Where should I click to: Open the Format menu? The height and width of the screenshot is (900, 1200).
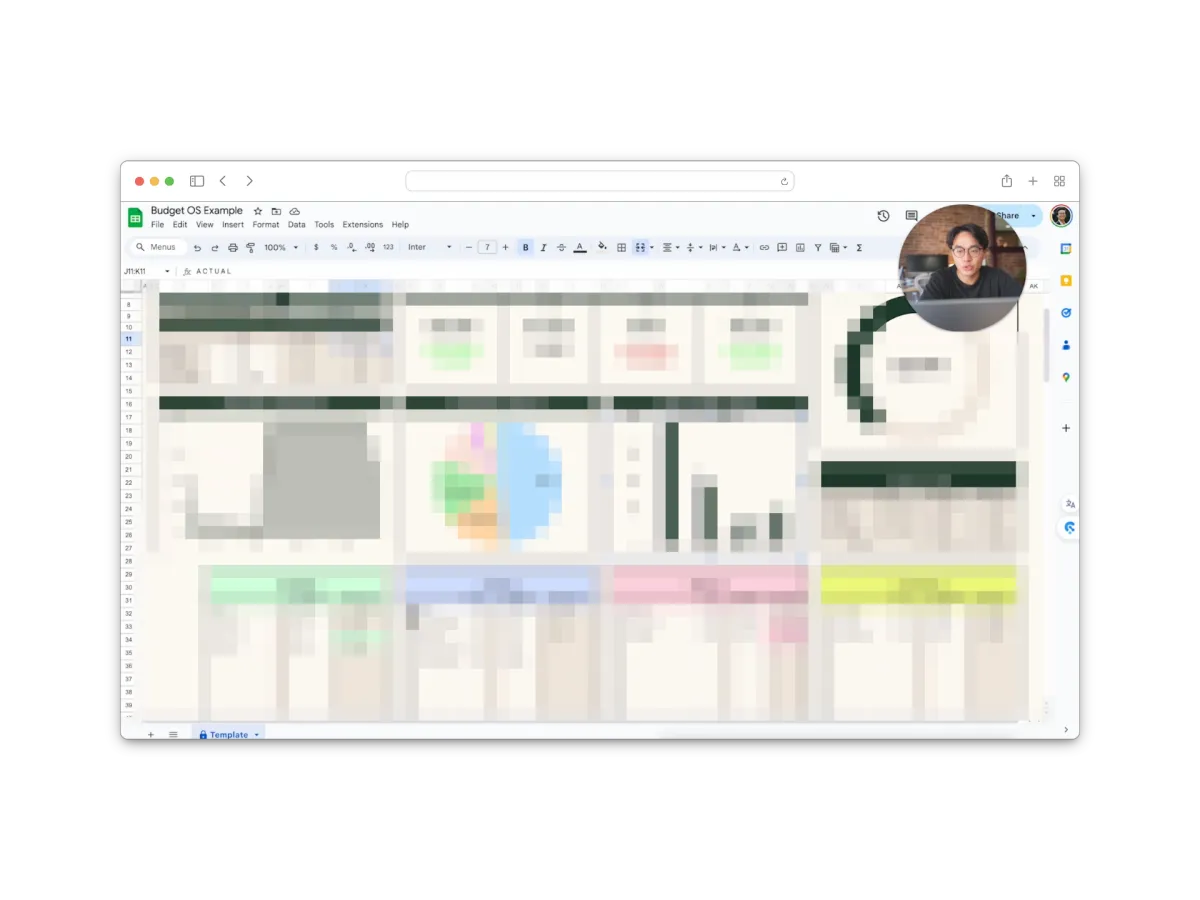pyautogui.click(x=266, y=225)
